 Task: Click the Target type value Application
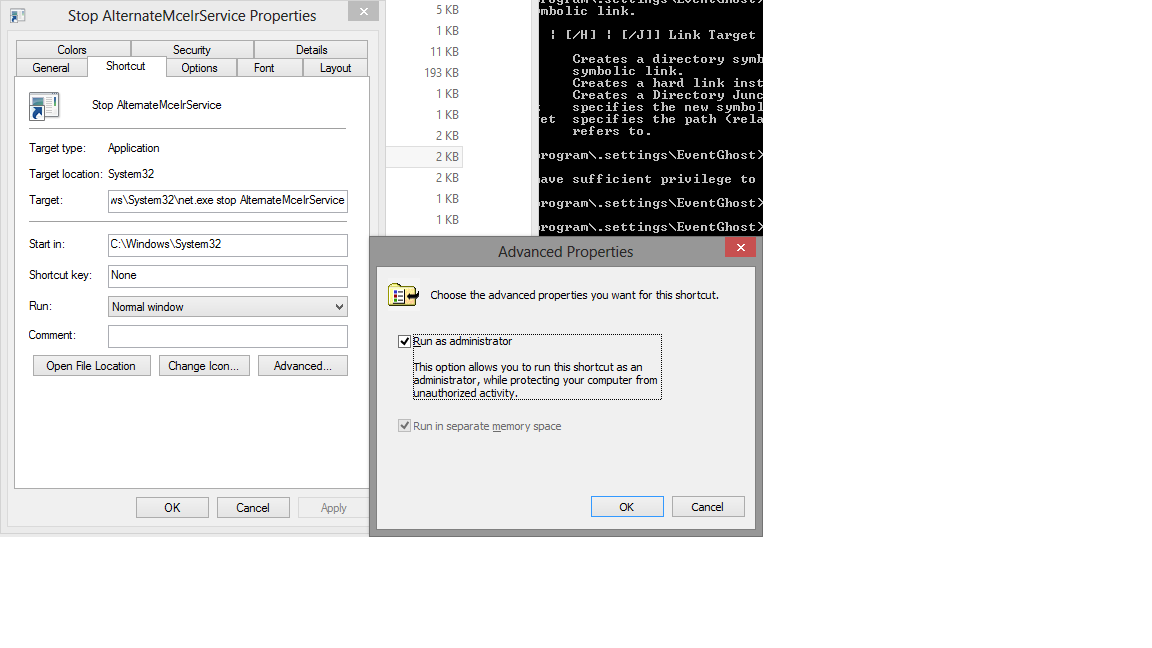134,148
